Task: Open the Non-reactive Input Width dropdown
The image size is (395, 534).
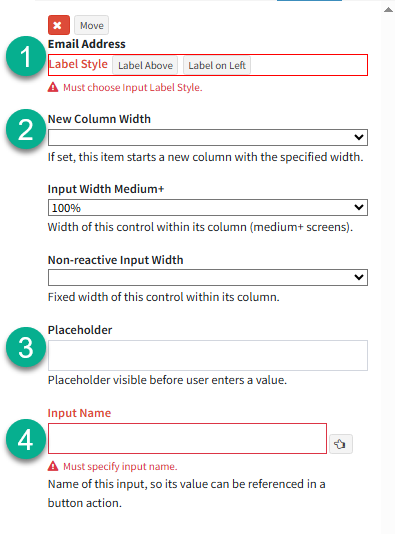Action: (208, 278)
